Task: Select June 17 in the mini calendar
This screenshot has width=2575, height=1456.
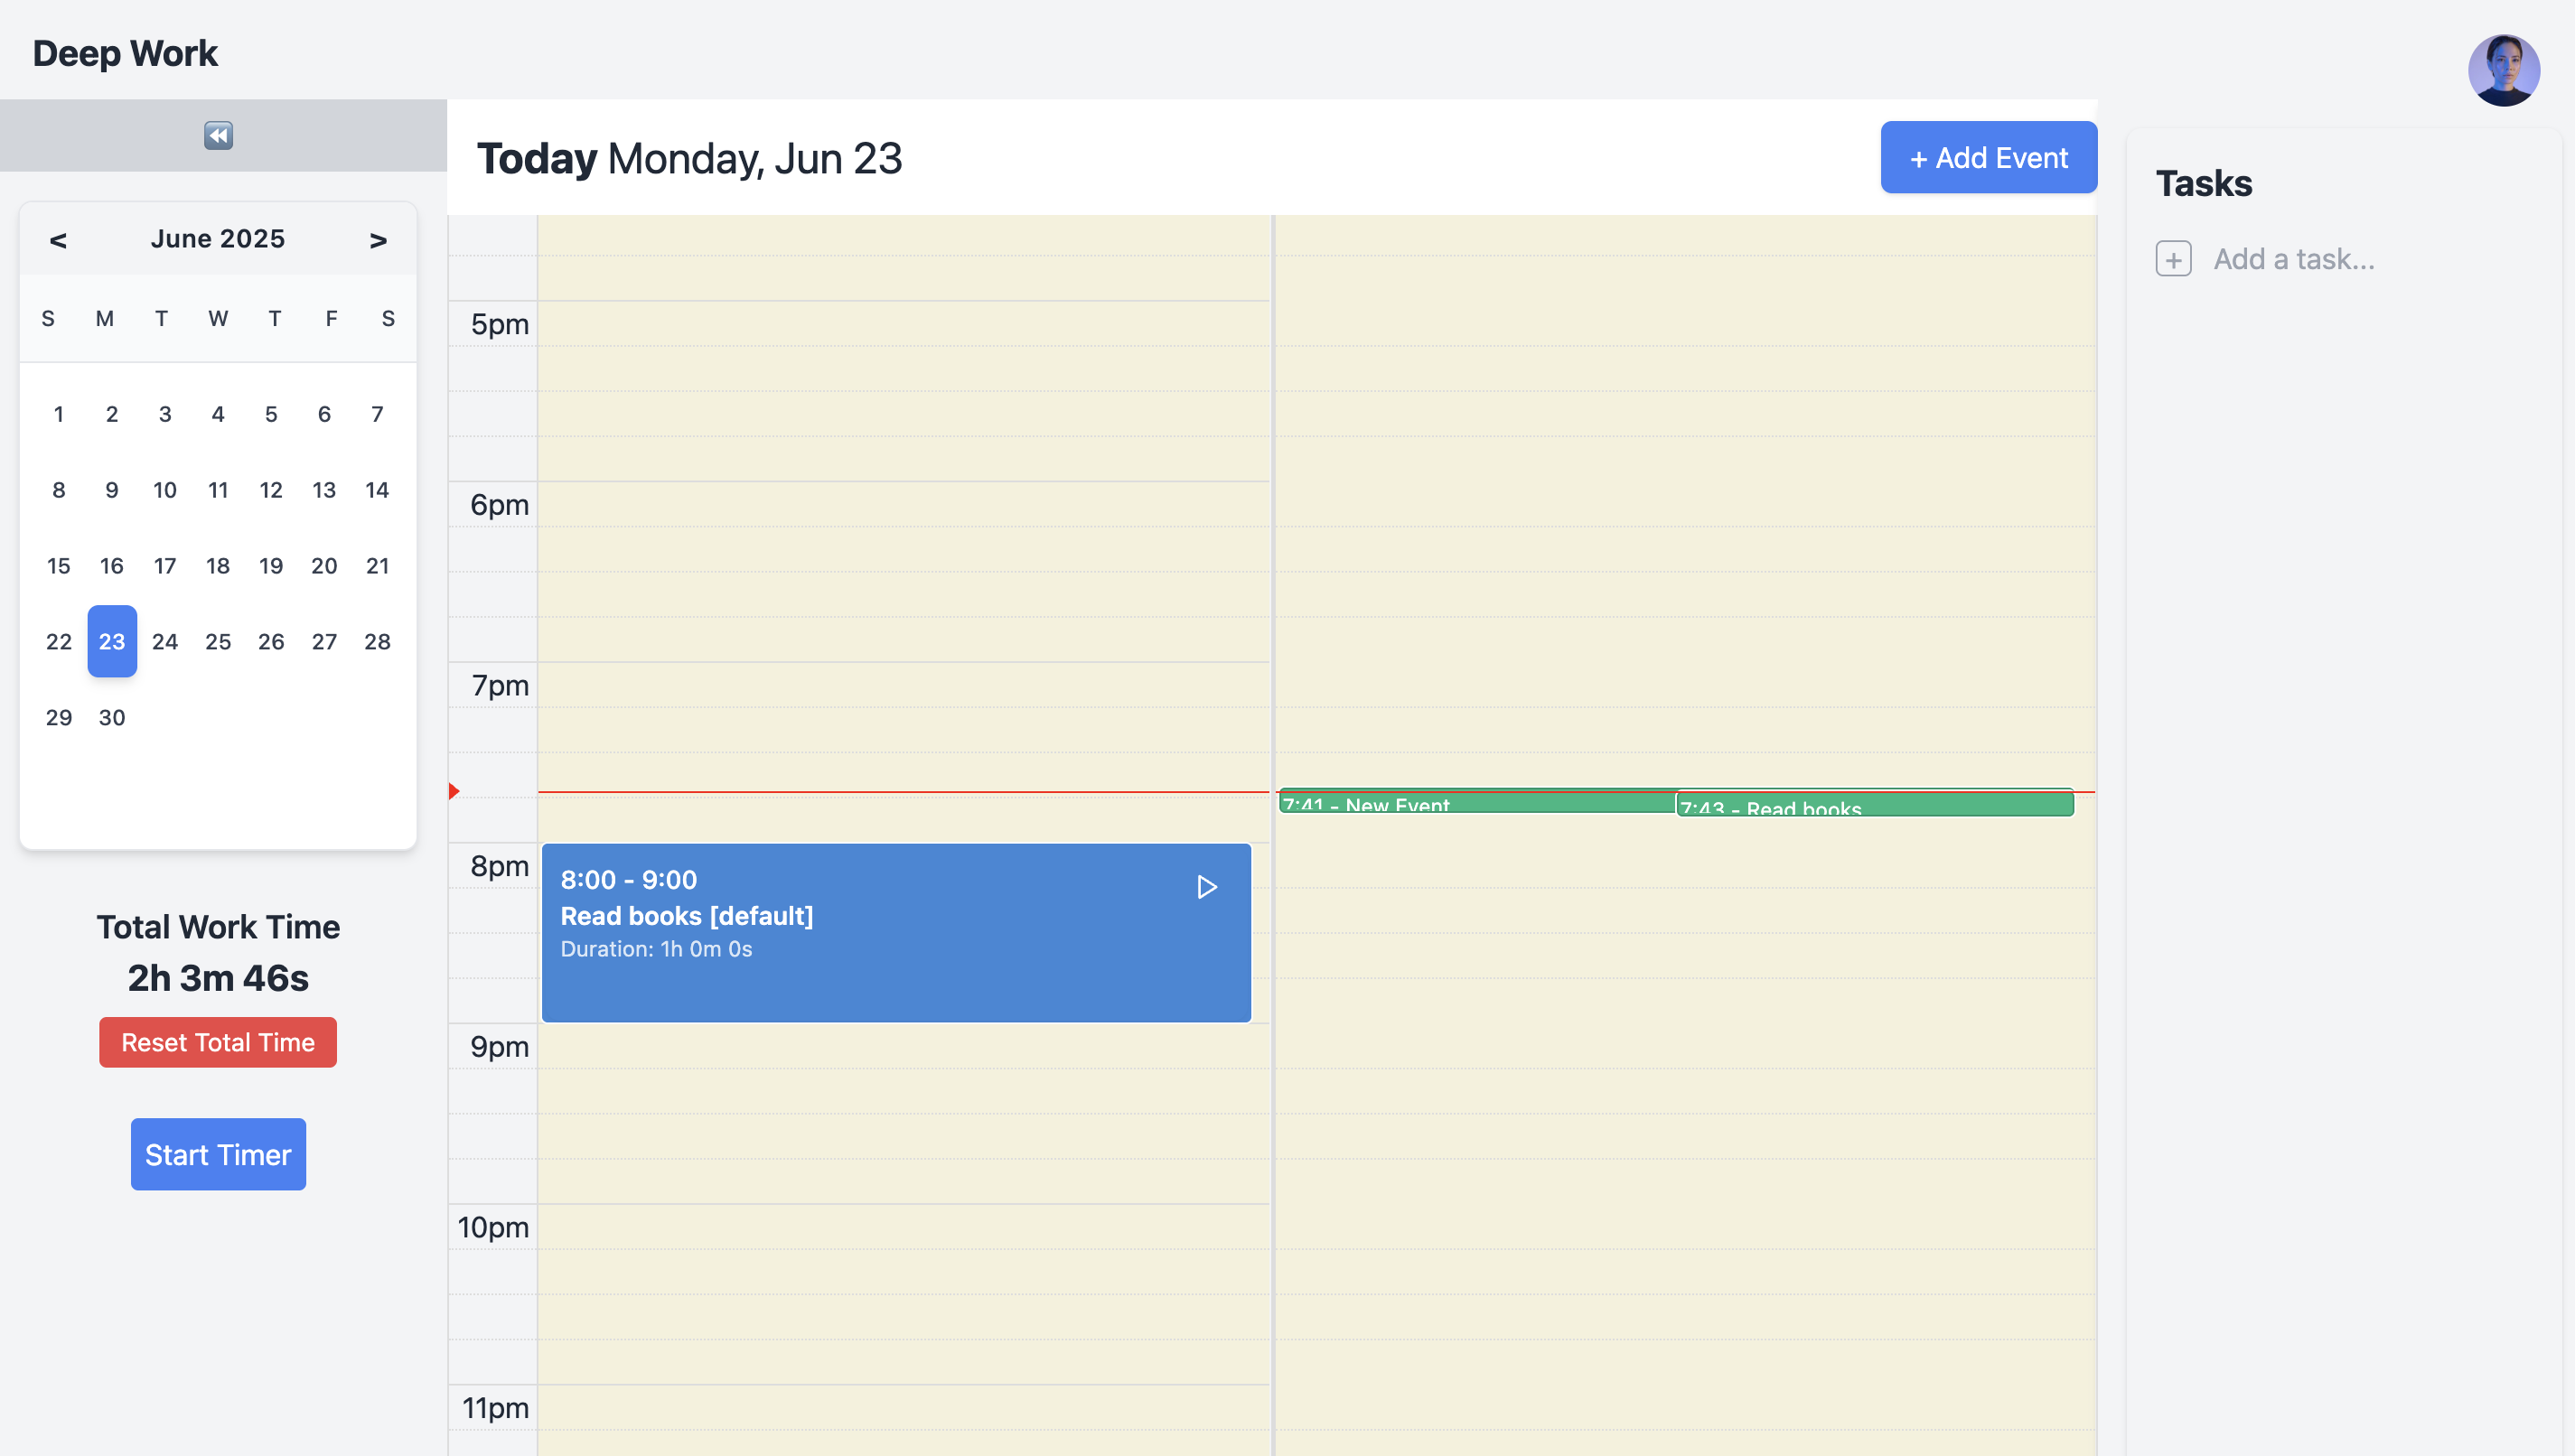Action: [165, 566]
